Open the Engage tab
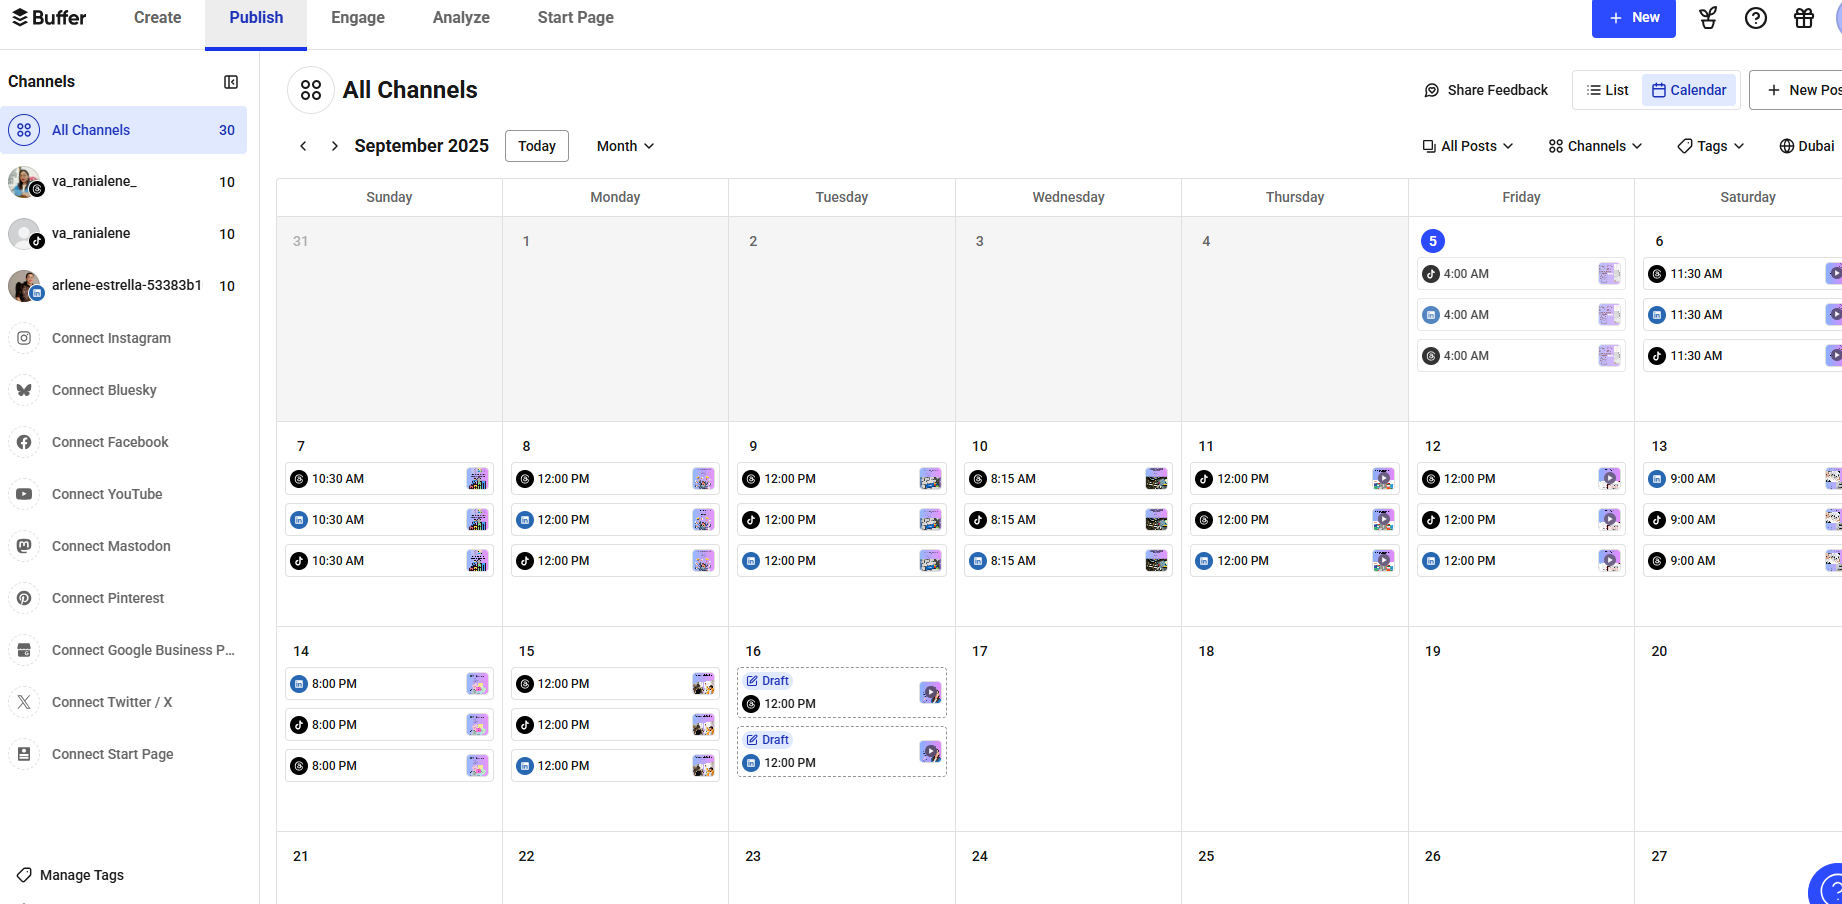The width and height of the screenshot is (1842, 904). pyautogui.click(x=358, y=18)
